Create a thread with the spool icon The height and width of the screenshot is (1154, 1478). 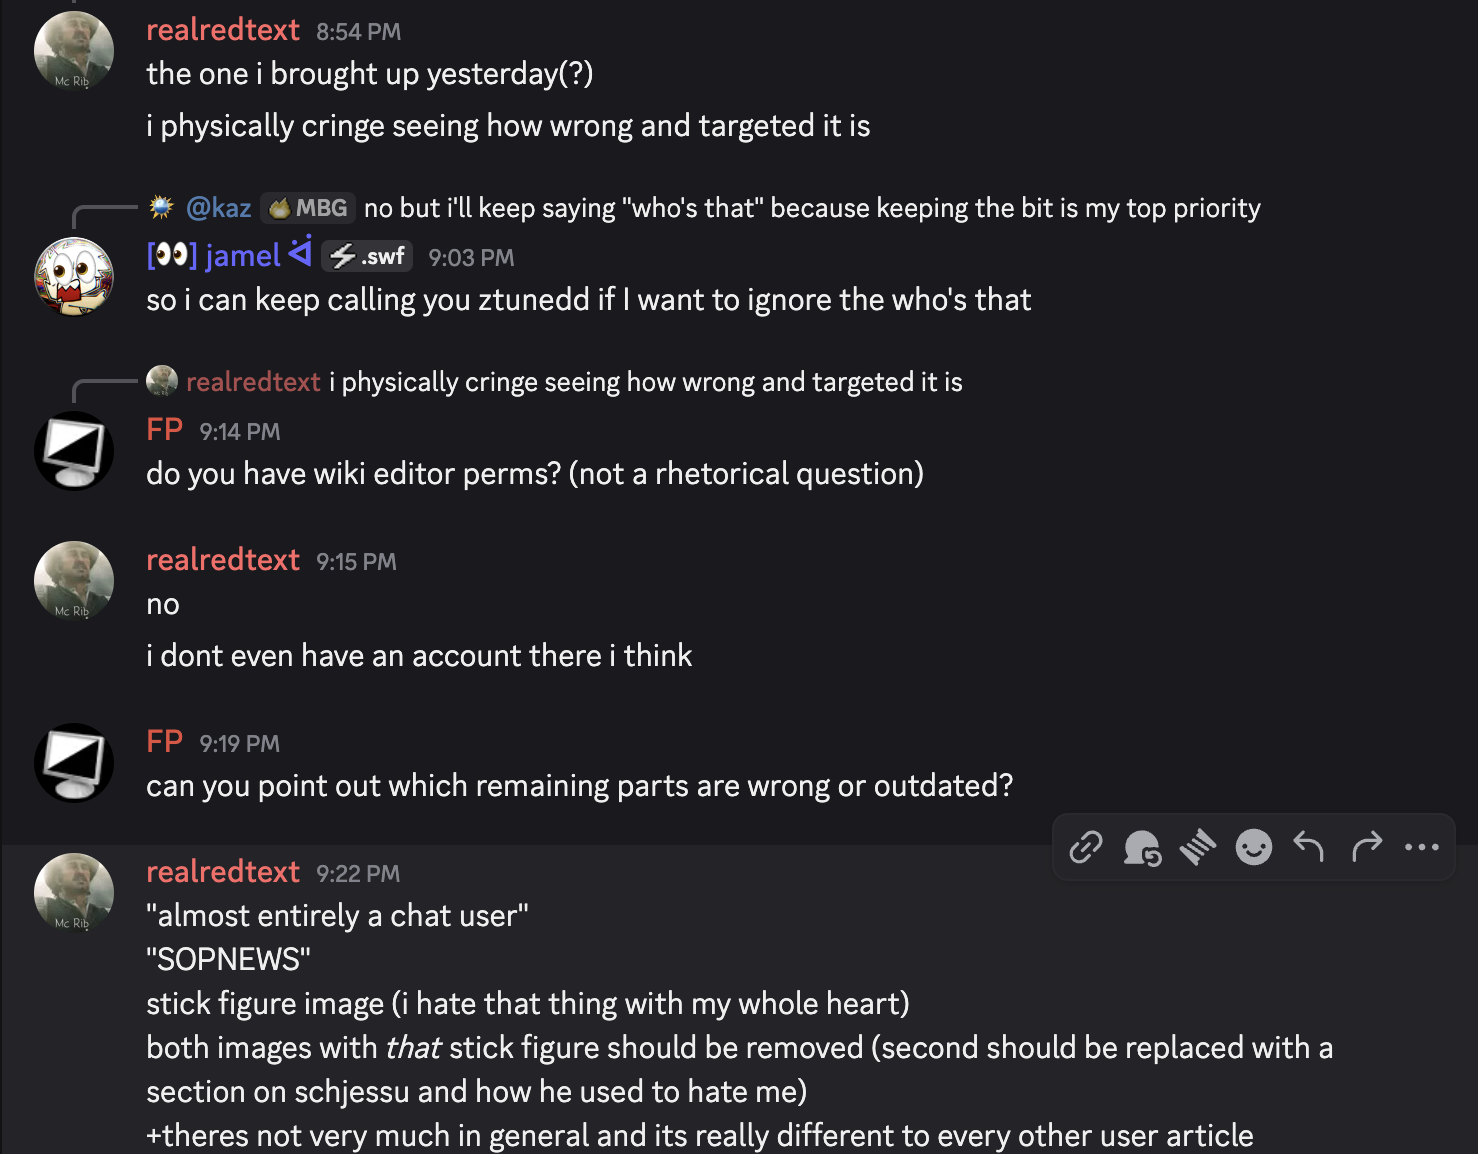tap(1197, 848)
